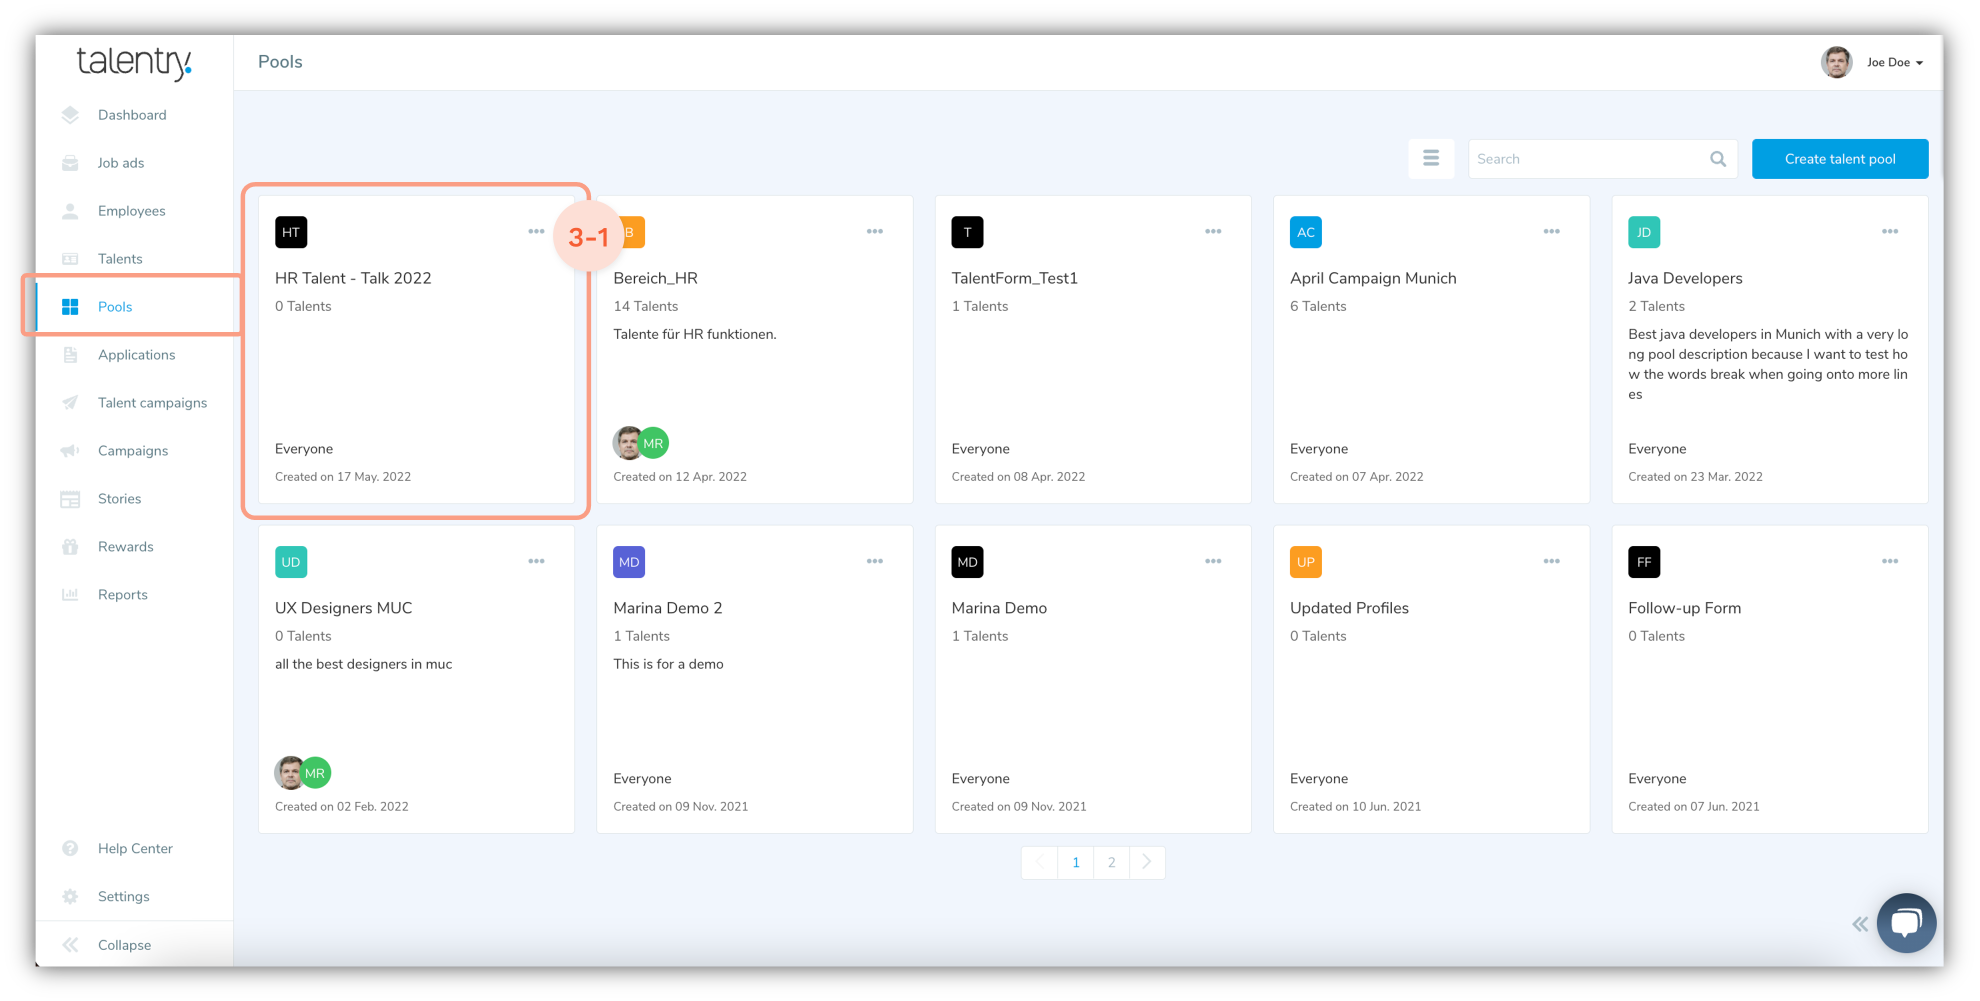
Task: Navigate to Job ads menu item
Action: 121,163
